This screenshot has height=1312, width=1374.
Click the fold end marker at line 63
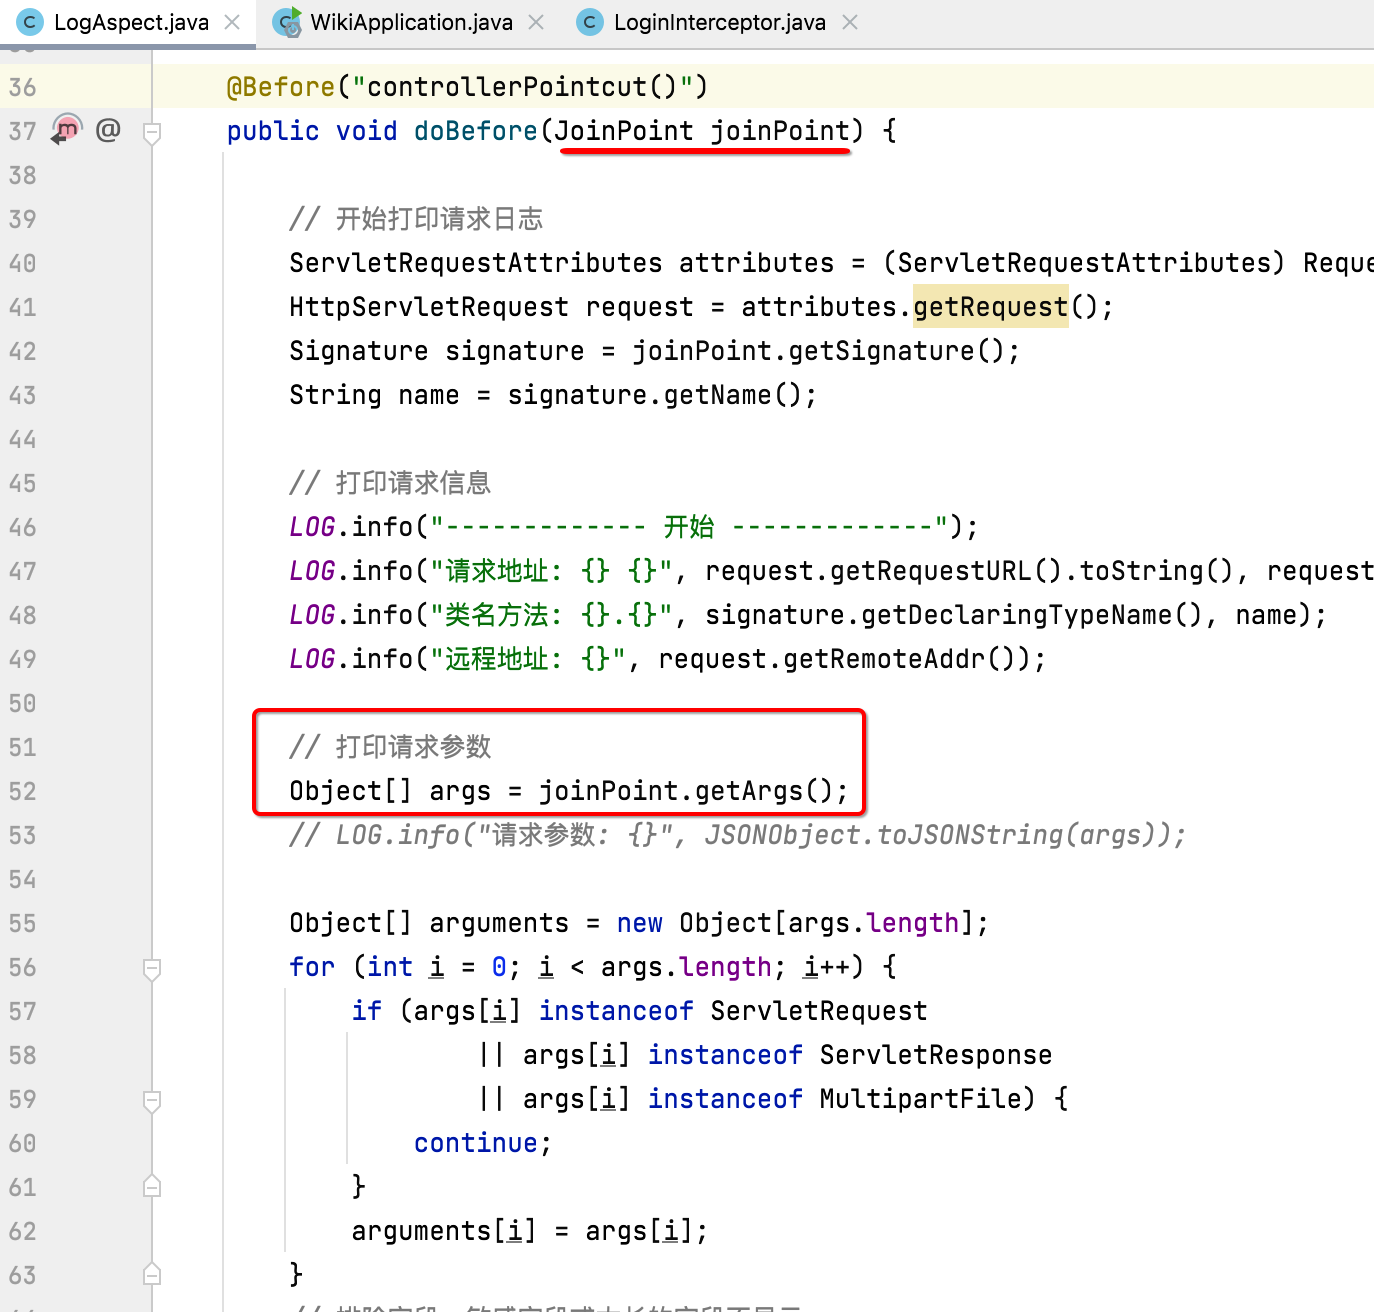click(152, 1274)
